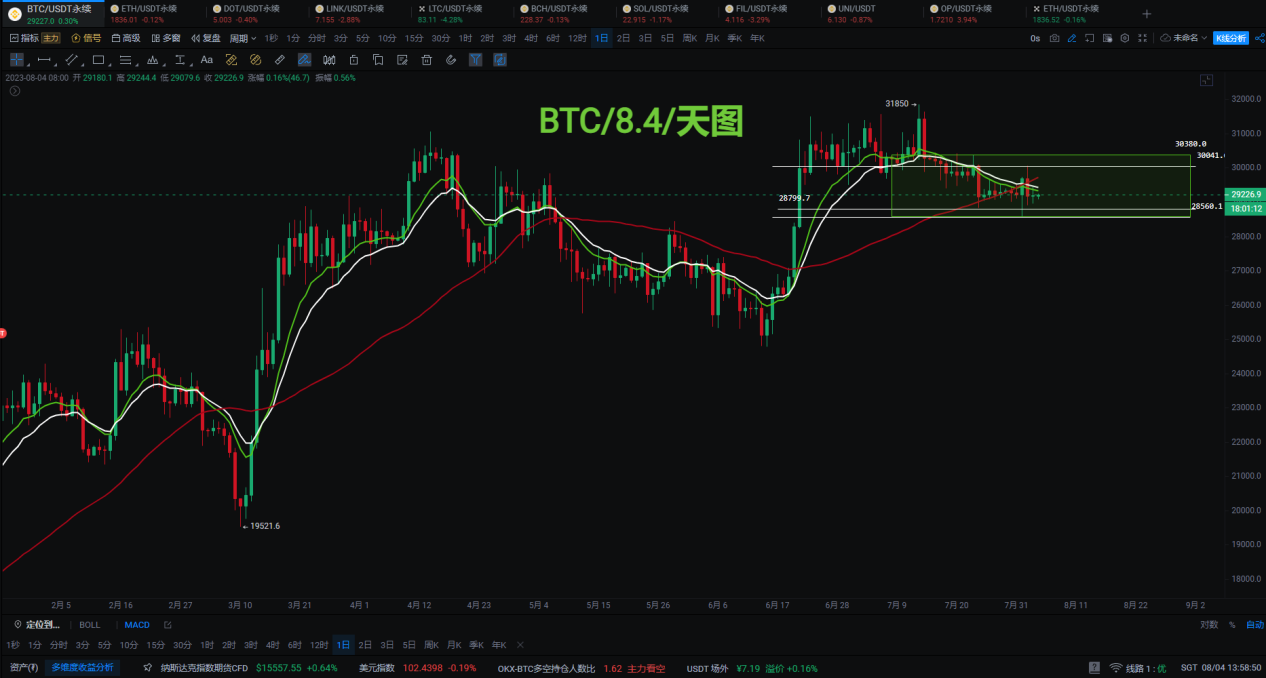Image resolution: width=1266 pixels, height=678 pixels.
Task: Open the 信号 signals button
Action: (86, 38)
